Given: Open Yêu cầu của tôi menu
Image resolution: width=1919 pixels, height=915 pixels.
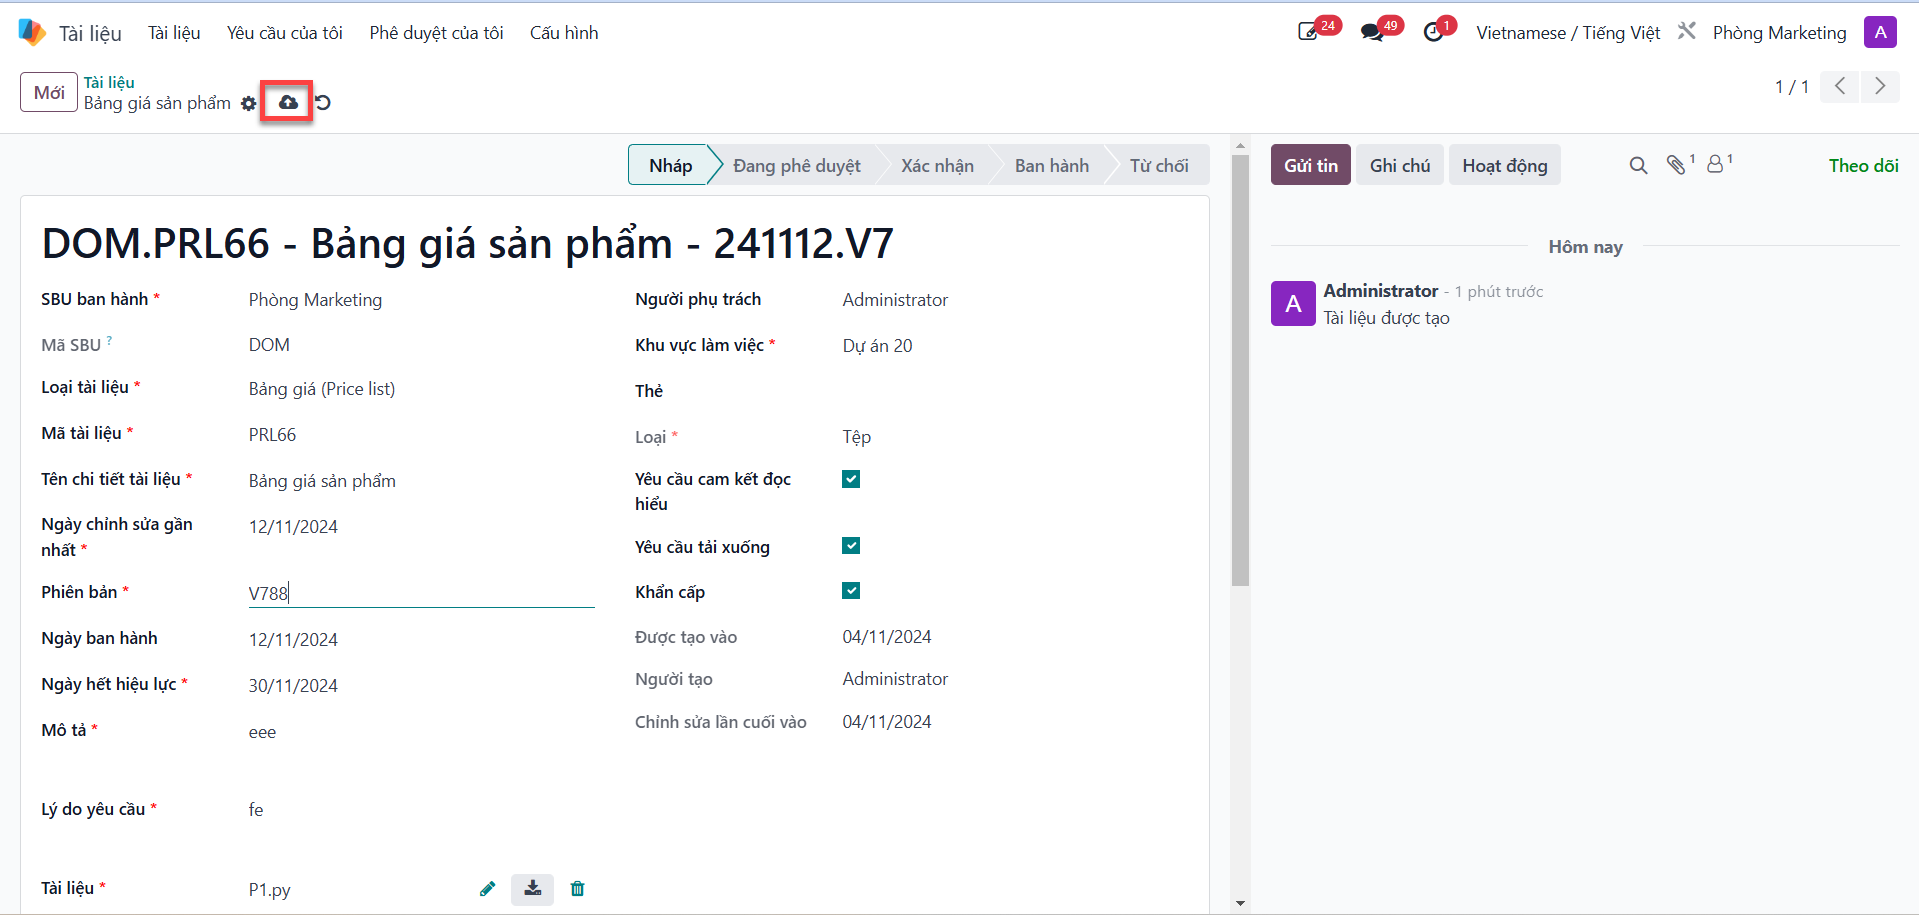Looking at the screenshot, I should click(x=285, y=33).
